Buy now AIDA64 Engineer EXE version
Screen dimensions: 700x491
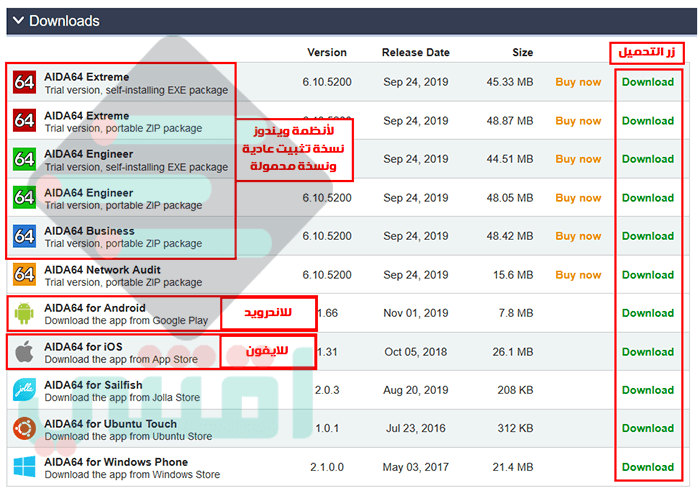578,159
